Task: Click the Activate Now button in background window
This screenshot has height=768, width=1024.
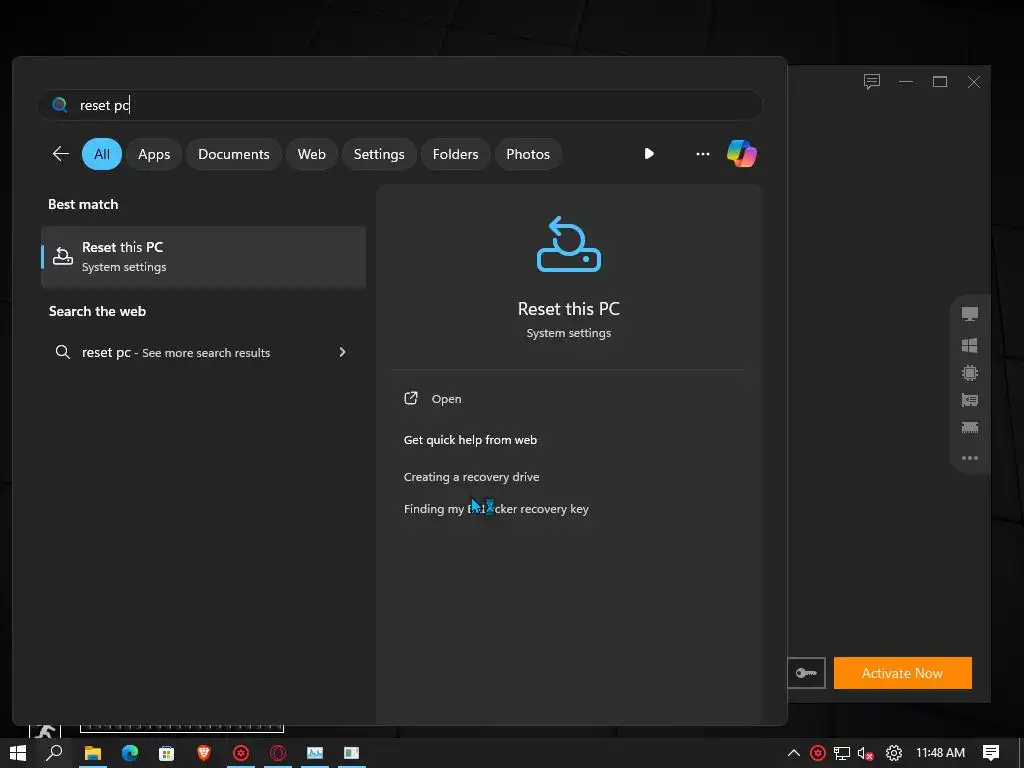Action: pyautogui.click(x=903, y=673)
